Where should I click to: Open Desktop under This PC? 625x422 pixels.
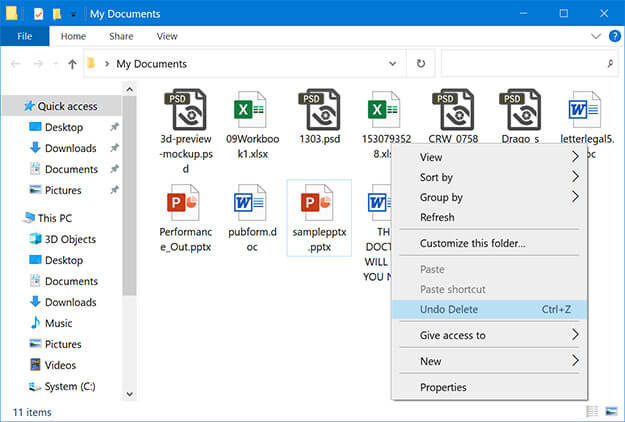pos(56,260)
